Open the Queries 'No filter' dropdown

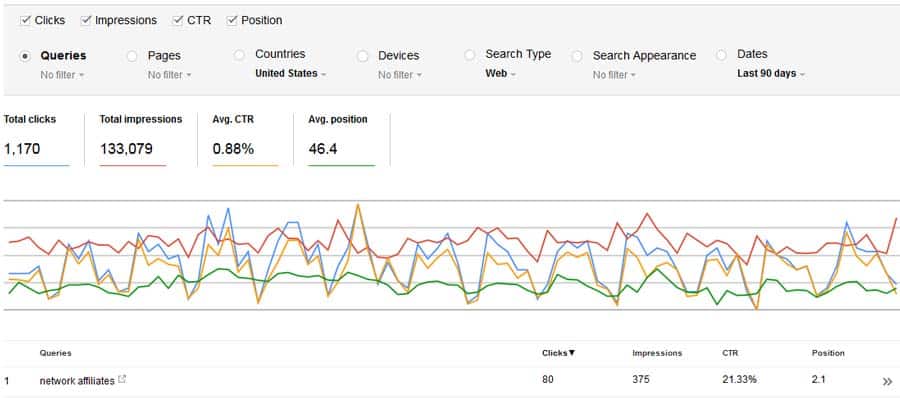[x=62, y=75]
